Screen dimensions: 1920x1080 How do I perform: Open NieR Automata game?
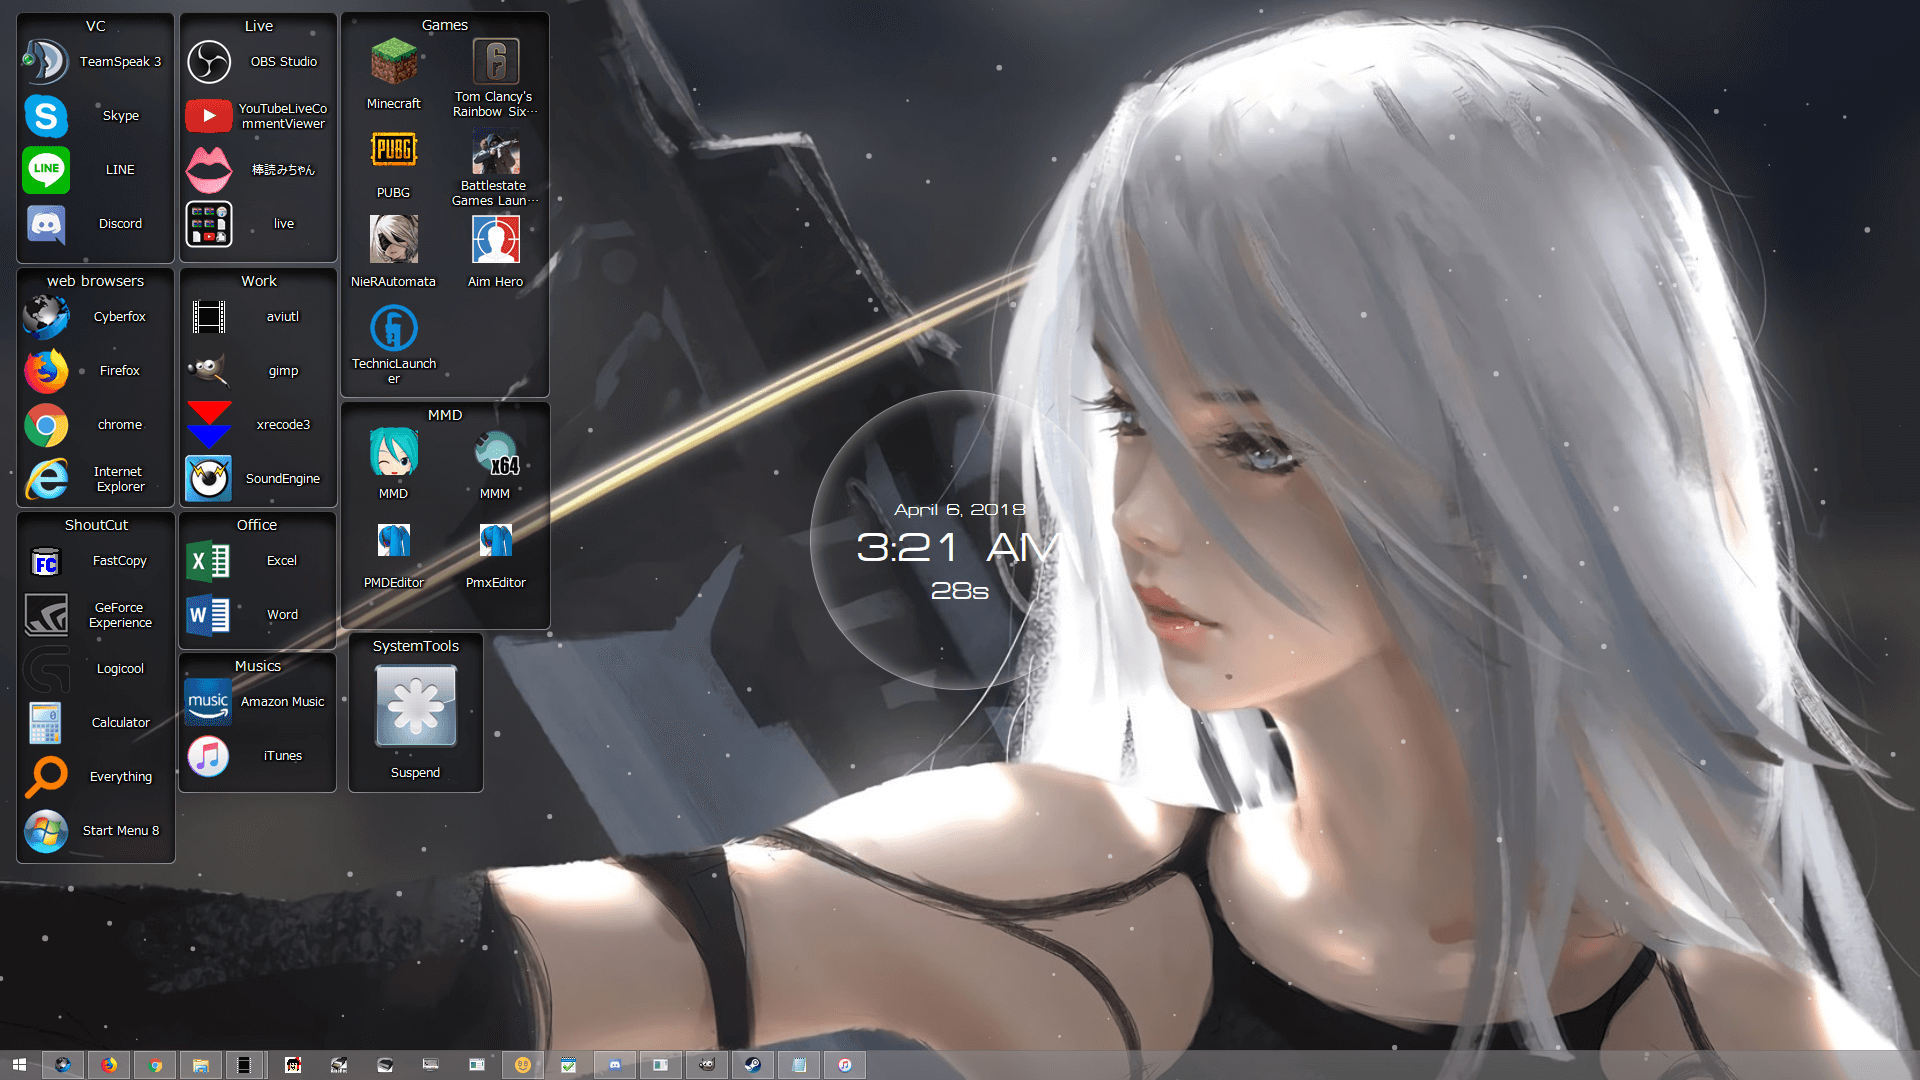pyautogui.click(x=394, y=253)
